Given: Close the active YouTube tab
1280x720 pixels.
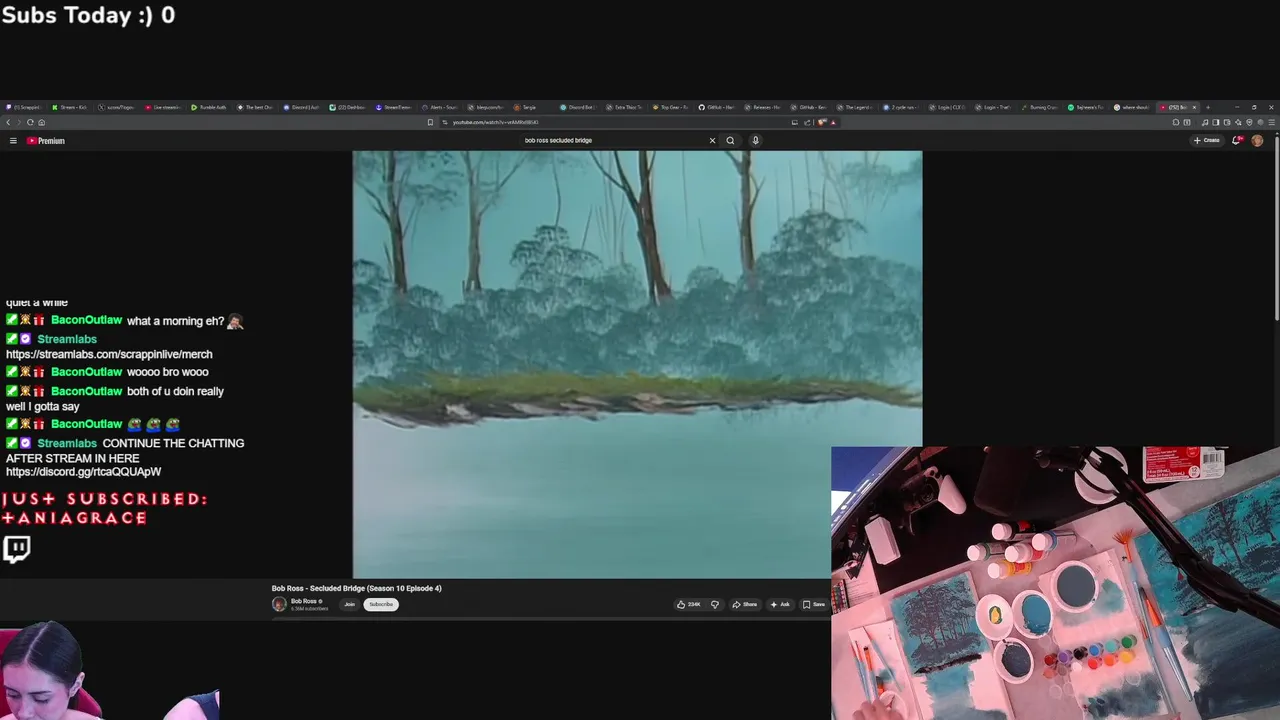Looking at the screenshot, I should pyautogui.click(x=1194, y=107).
